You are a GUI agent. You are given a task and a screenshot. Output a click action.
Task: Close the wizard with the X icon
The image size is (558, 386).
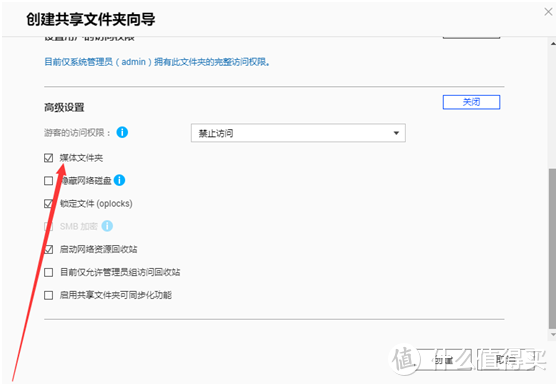tap(548, 12)
